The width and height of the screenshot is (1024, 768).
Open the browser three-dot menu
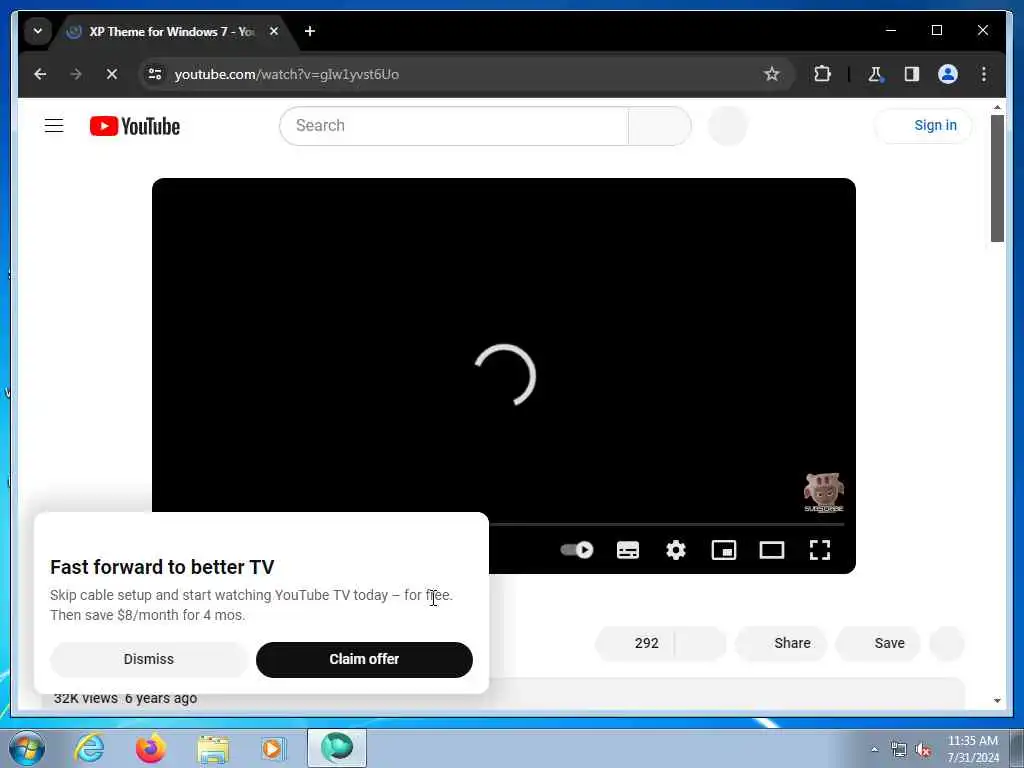pyautogui.click(x=984, y=74)
